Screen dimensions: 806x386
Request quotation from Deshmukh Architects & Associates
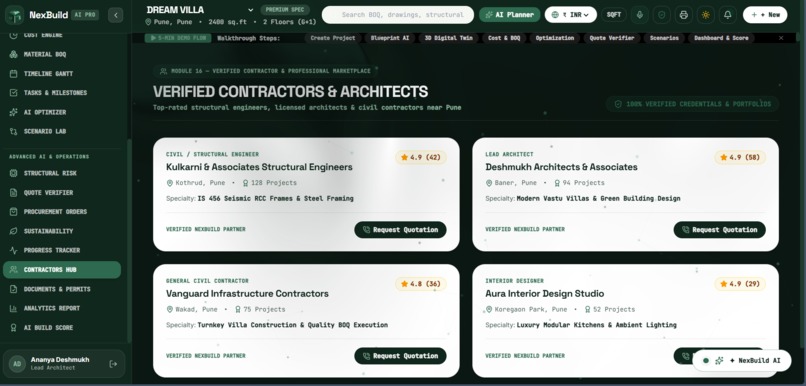click(x=720, y=230)
